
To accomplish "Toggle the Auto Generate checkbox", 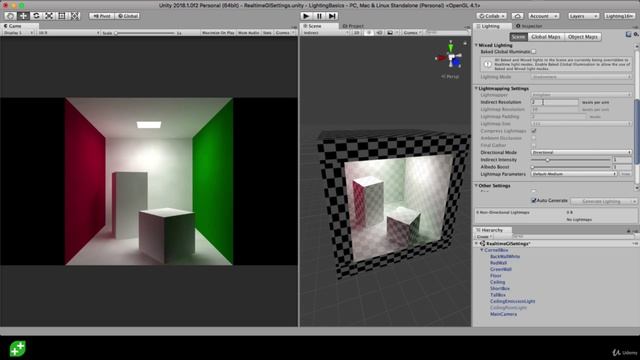I will click(533, 200).
